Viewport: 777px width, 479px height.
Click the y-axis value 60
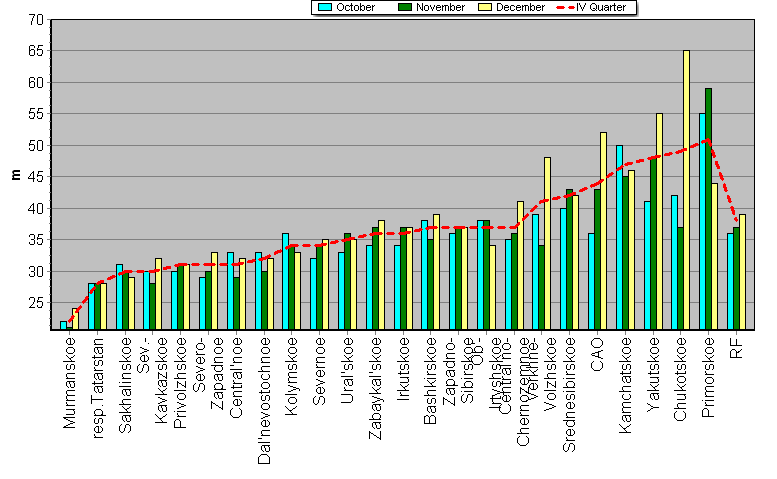click(x=36, y=83)
